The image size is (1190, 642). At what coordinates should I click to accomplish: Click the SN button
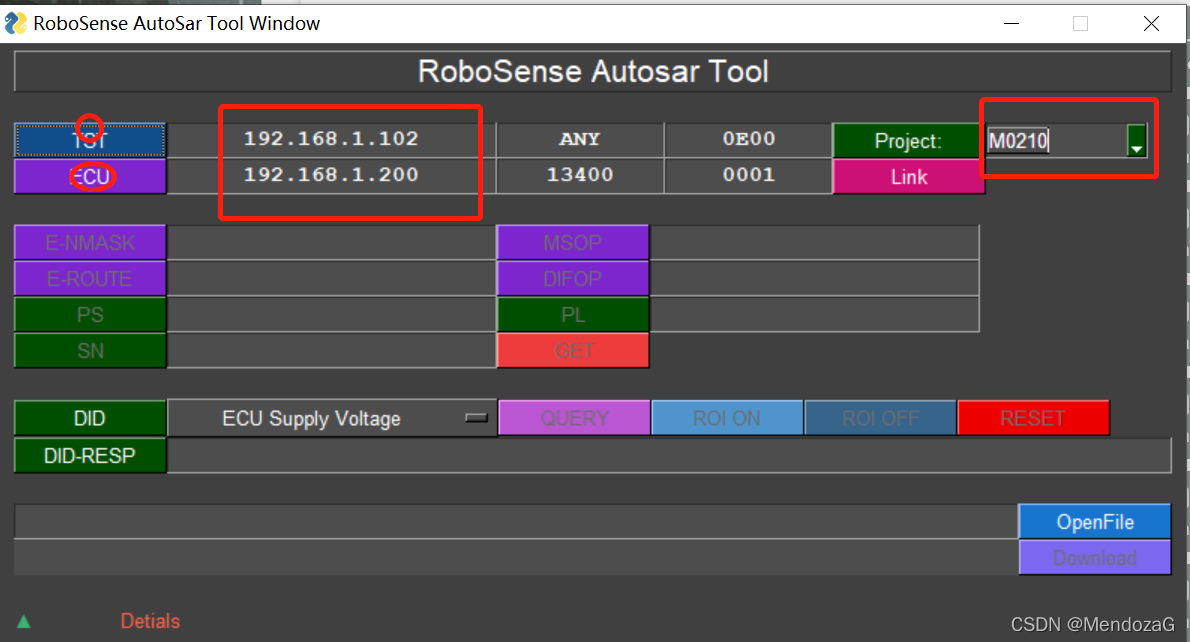coord(90,351)
